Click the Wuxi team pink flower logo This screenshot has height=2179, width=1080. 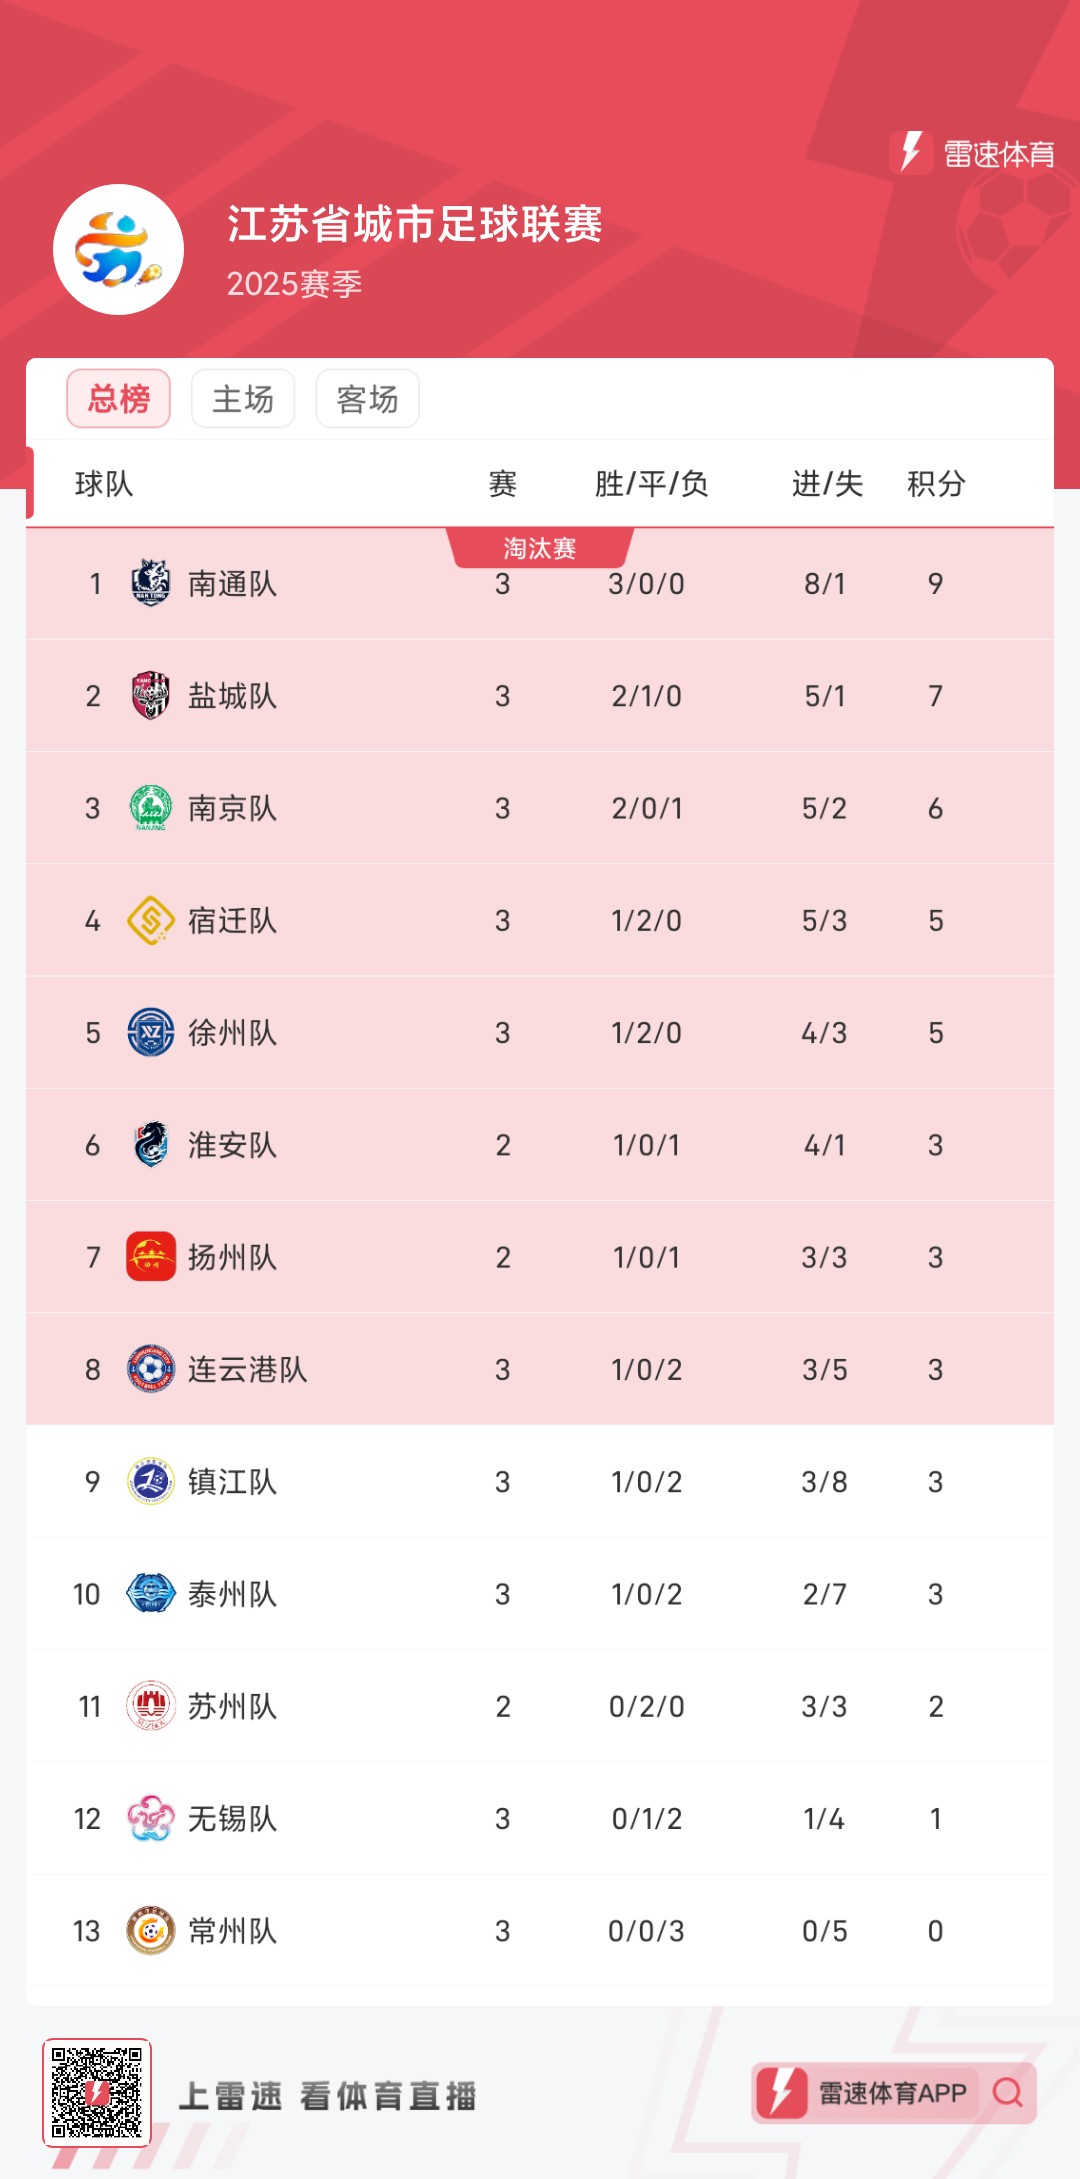click(x=151, y=1818)
